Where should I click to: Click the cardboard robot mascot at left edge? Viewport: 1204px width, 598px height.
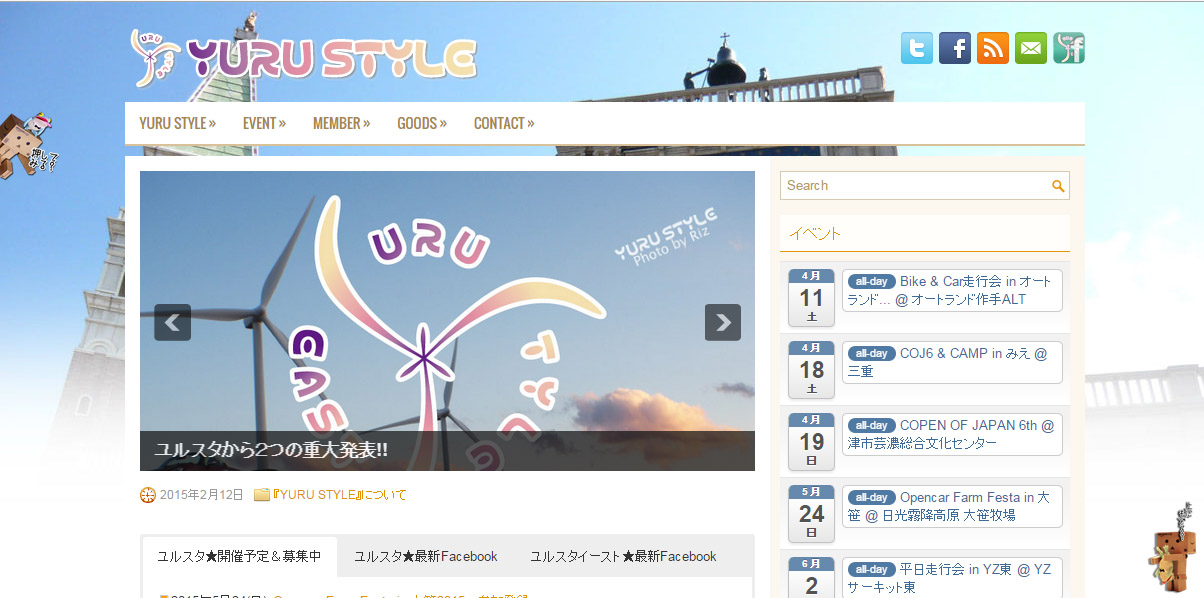[28, 146]
